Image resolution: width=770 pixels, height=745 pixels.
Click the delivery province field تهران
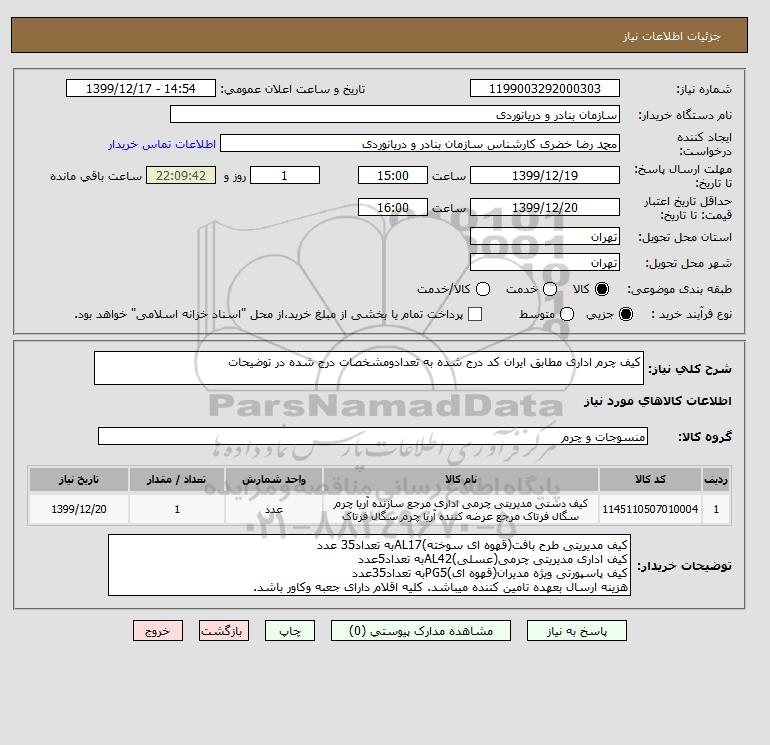click(545, 237)
